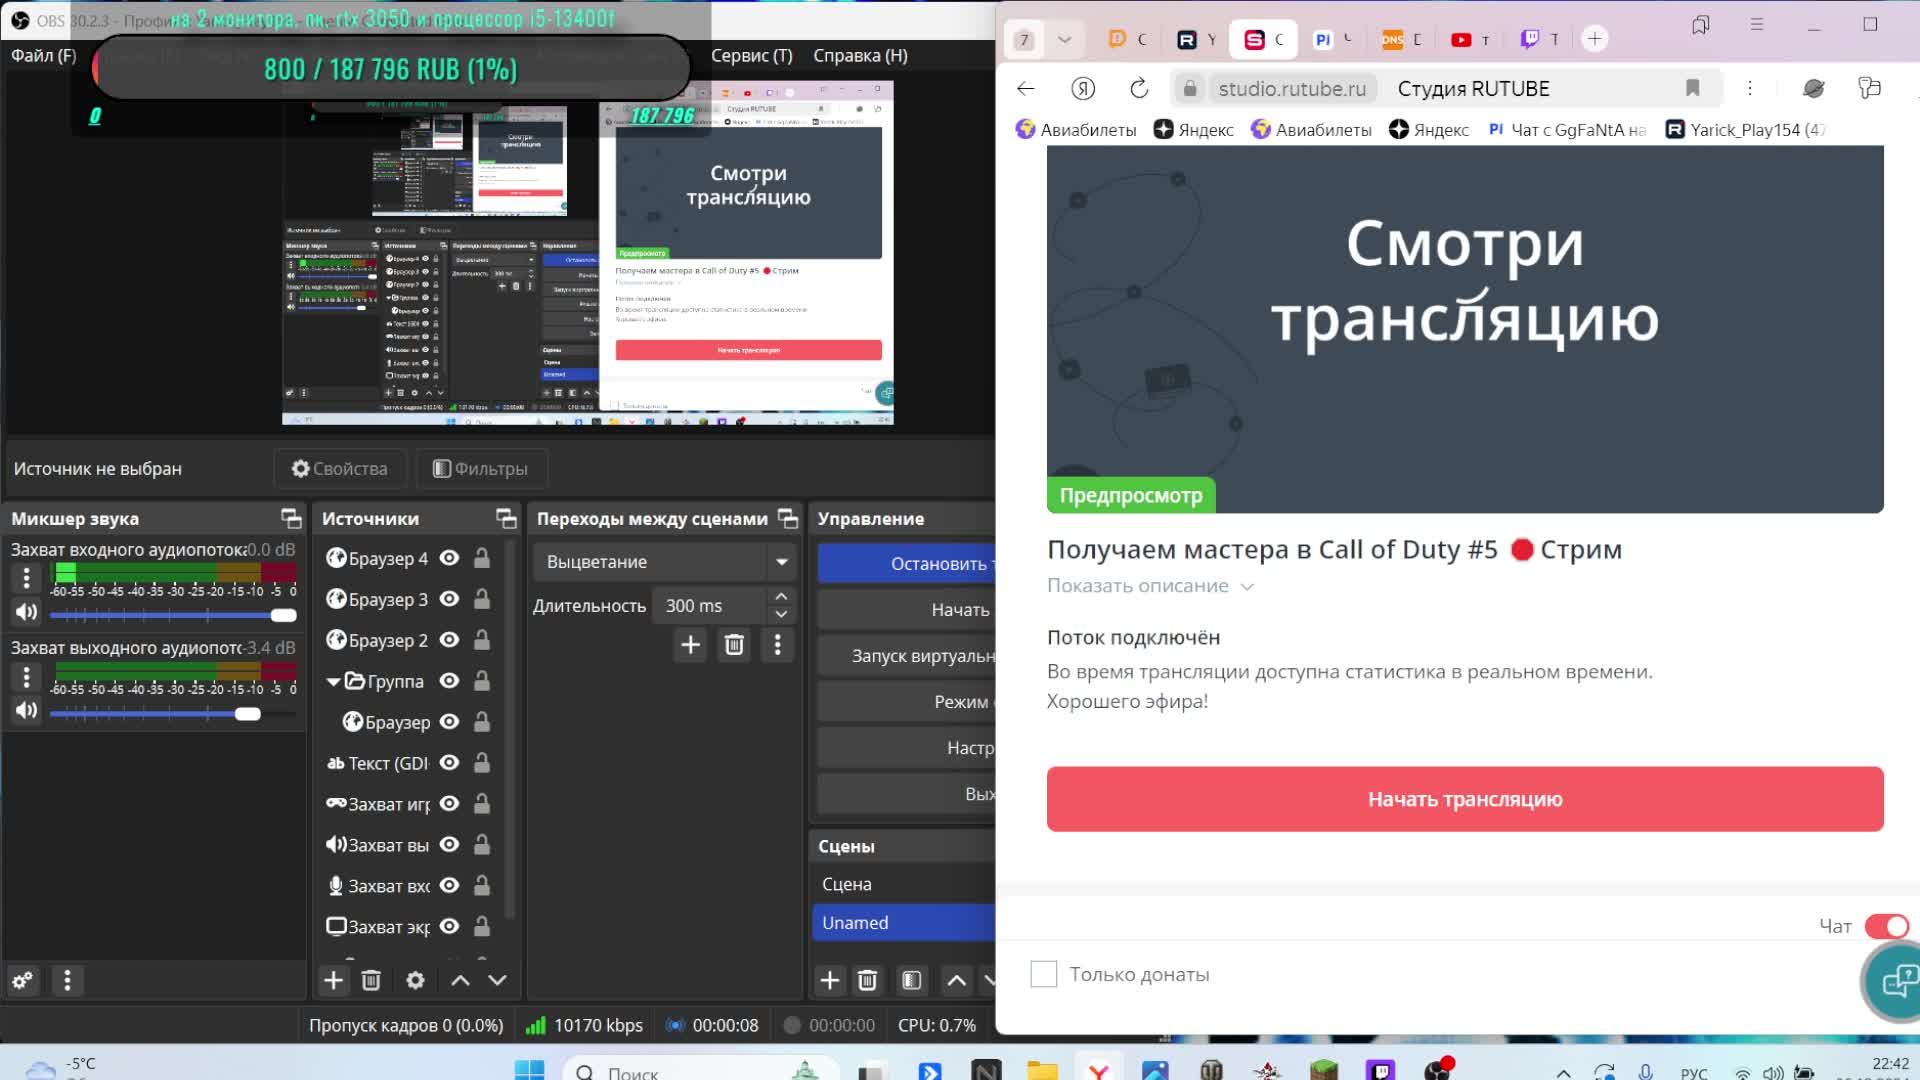The image size is (1920, 1080).
Task: Adjust input audio capture volume slider
Action: 173,615
